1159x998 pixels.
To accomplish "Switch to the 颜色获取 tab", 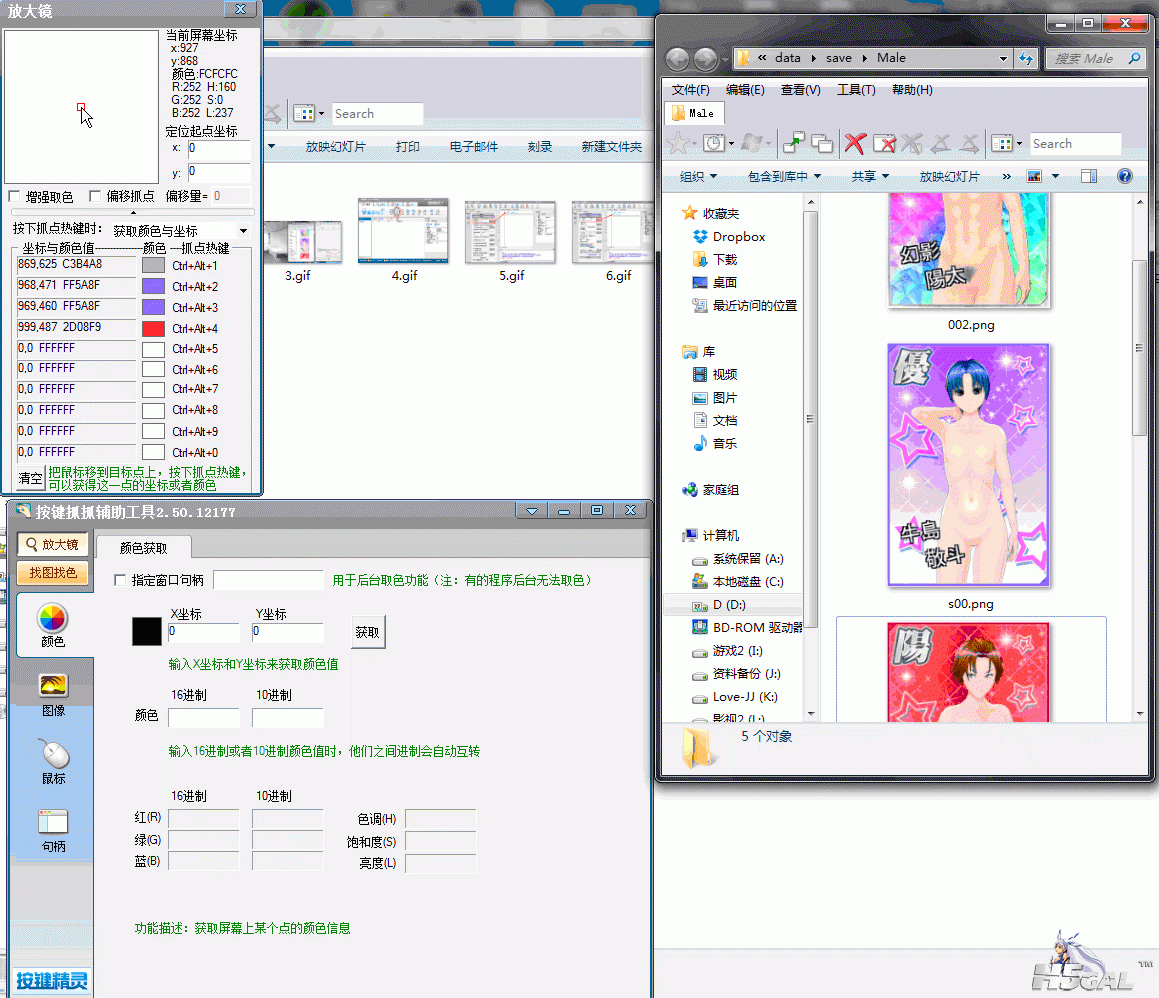I will click(x=143, y=548).
